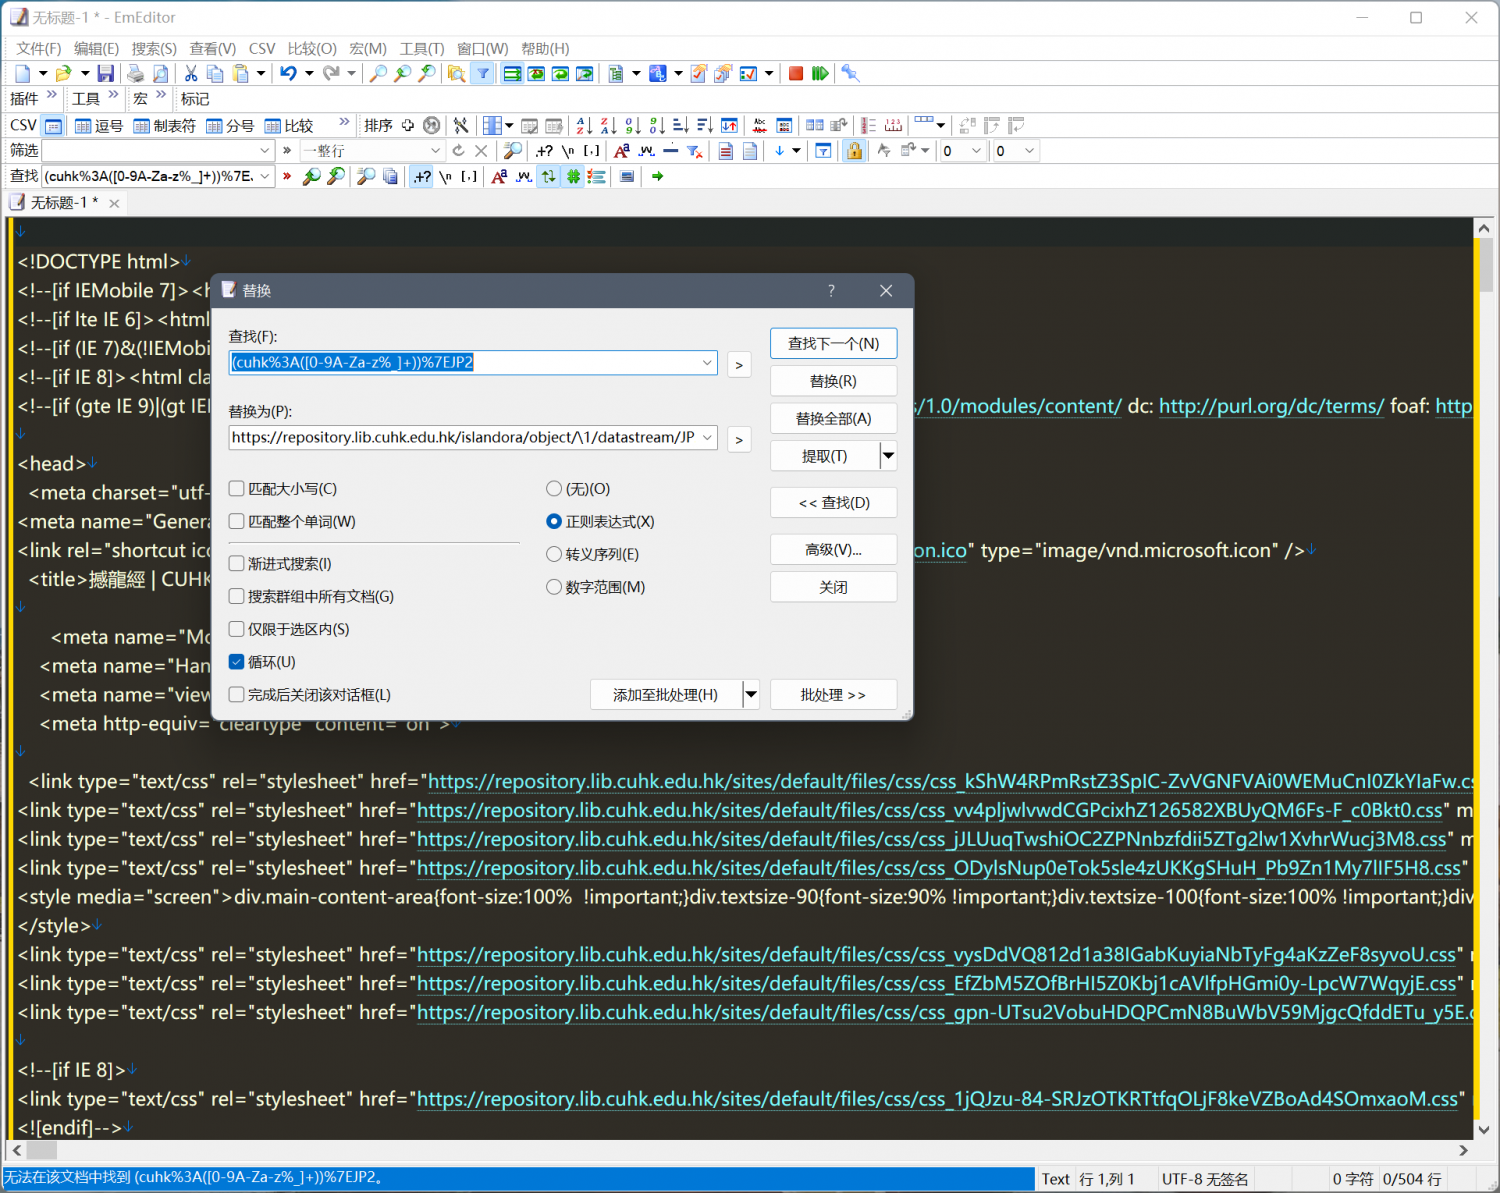Click the Find in Files icon
Image resolution: width=1500 pixels, height=1193 pixels.
[x=457, y=73]
